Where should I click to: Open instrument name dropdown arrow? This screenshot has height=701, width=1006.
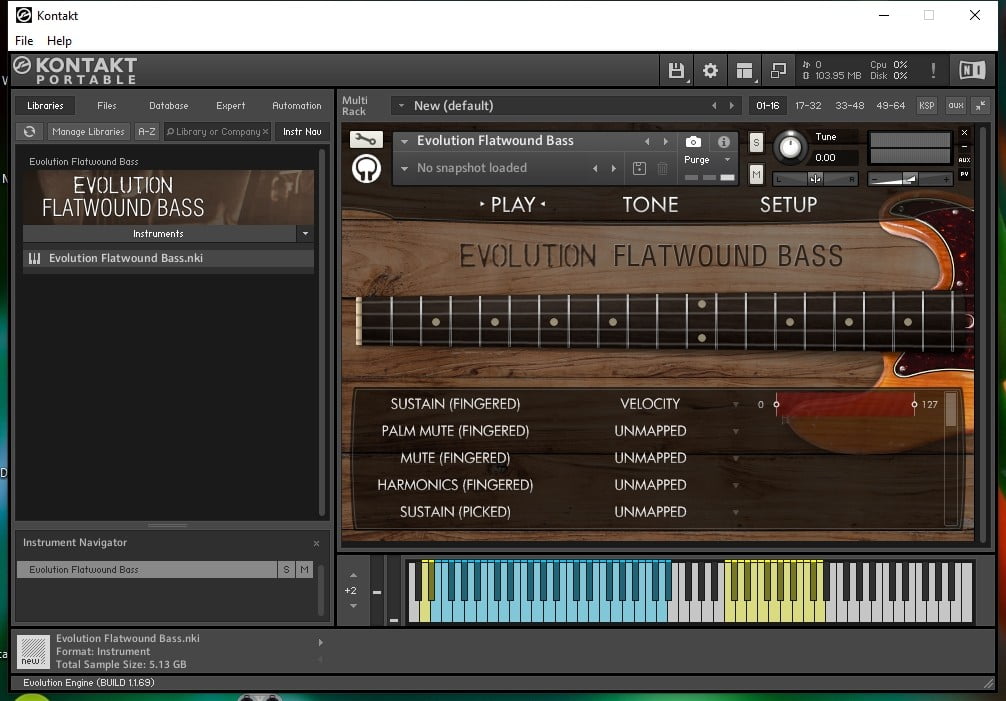coord(404,141)
